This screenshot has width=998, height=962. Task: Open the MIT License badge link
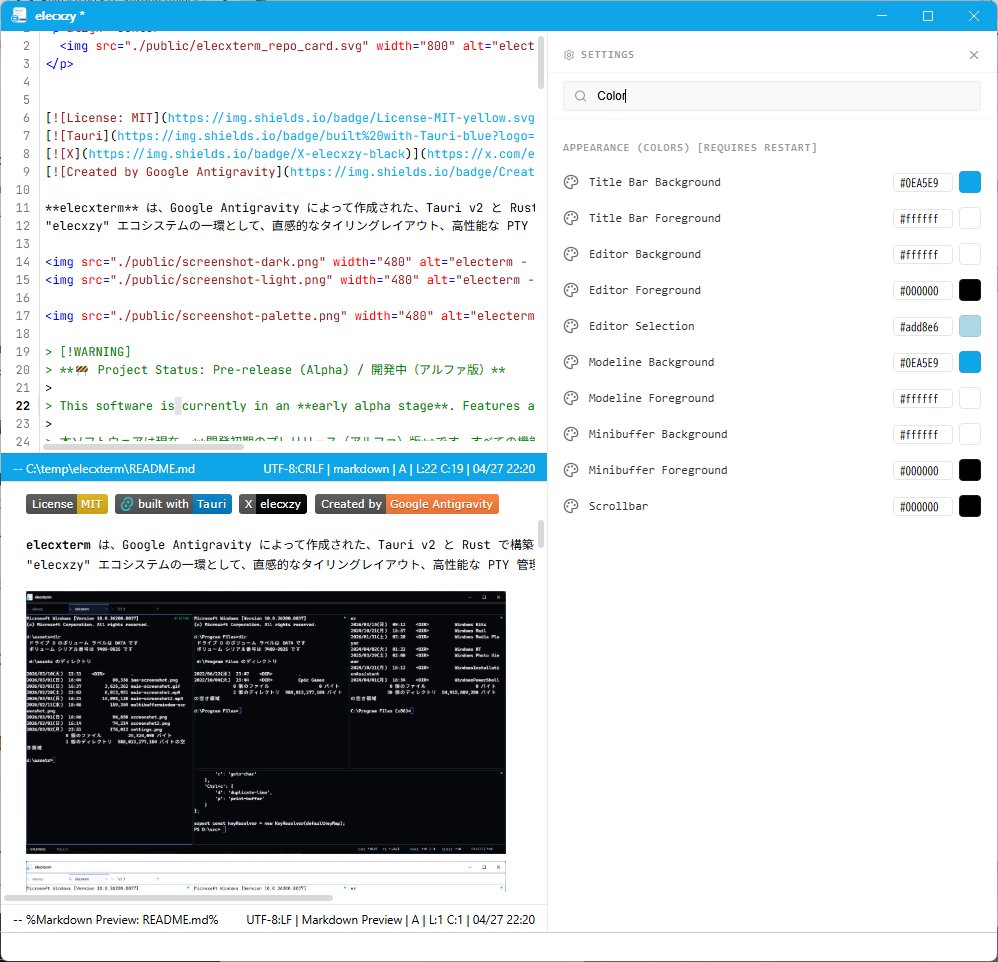(x=66, y=505)
